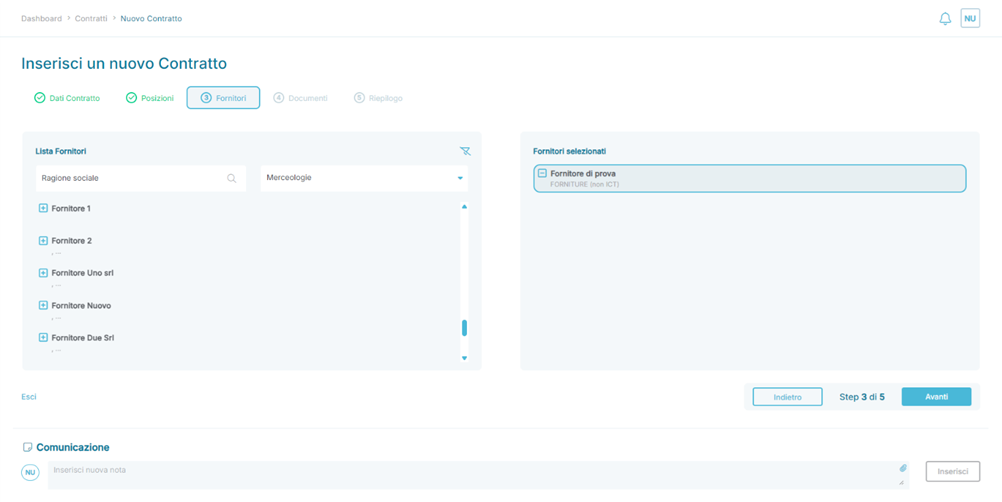Open the Merceologie dropdown
1002x502 pixels.
[364, 178]
